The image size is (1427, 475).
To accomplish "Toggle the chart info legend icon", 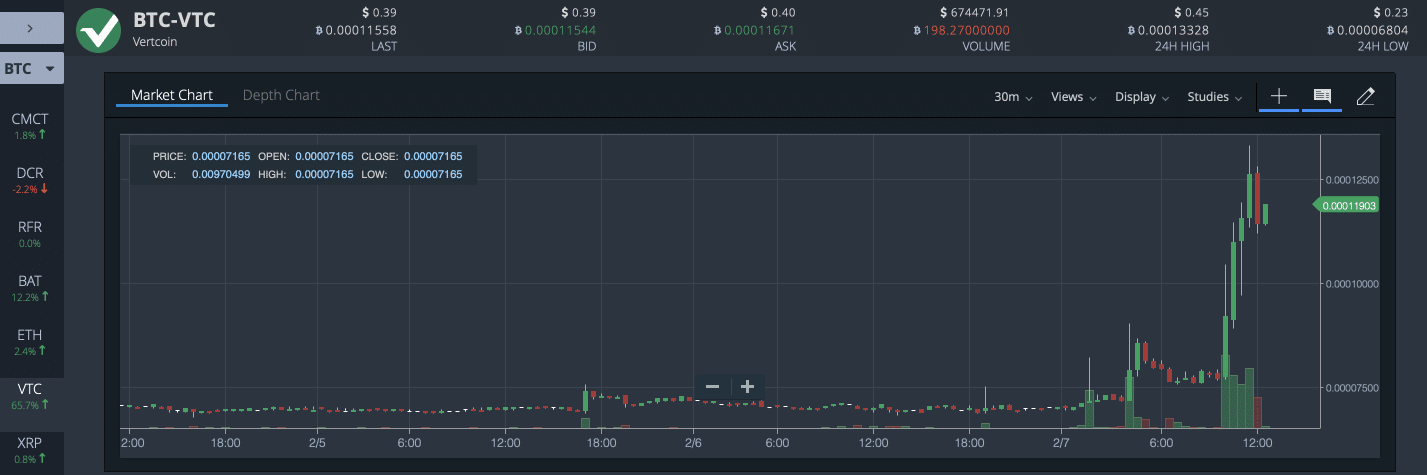I will tap(1322, 96).
